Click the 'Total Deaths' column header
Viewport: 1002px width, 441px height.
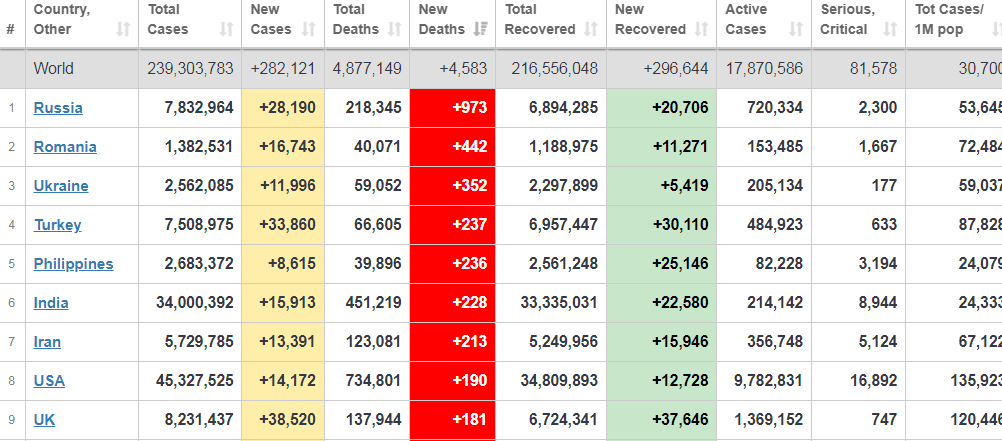point(367,24)
